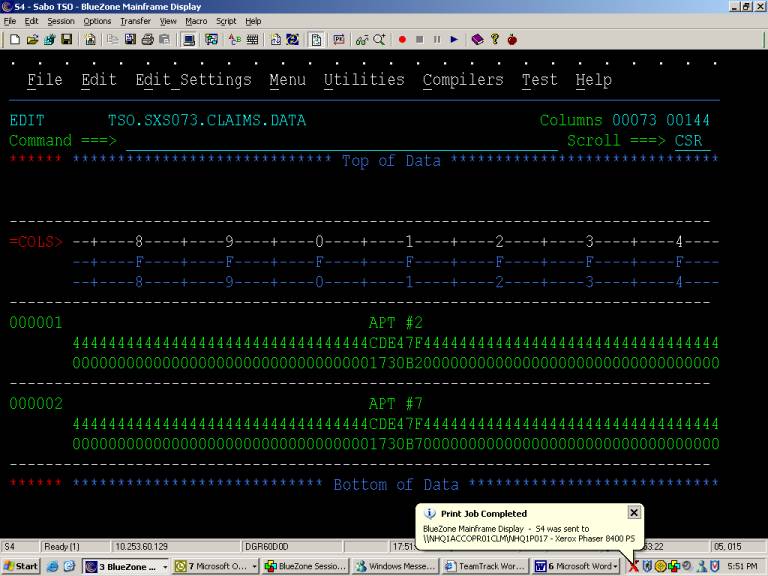Click the session properties icon after Save
The height and width of the screenshot is (576, 768).
tap(90, 40)
